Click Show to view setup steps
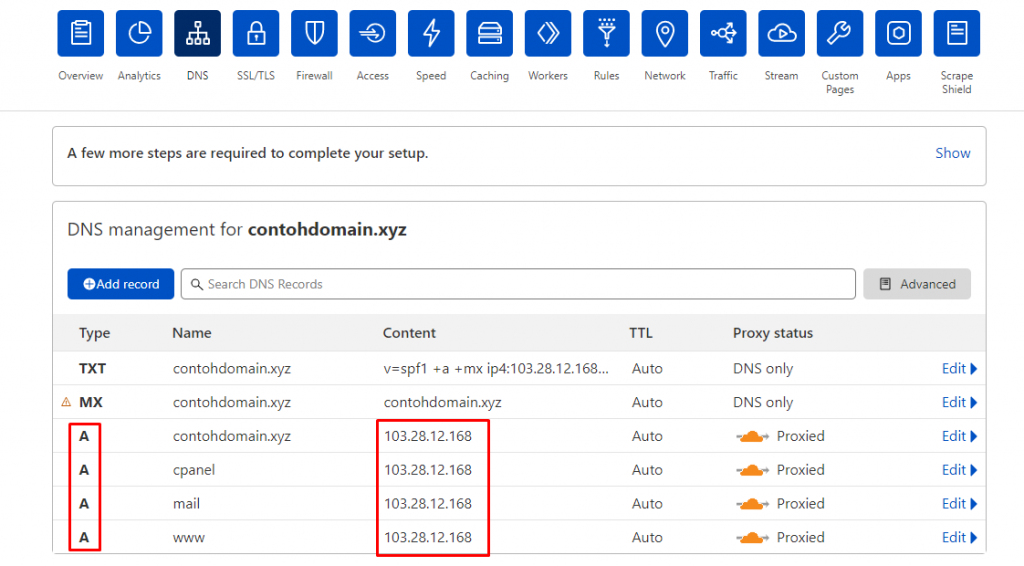This screenshot has height=566, width=1024. click(952, 153)
